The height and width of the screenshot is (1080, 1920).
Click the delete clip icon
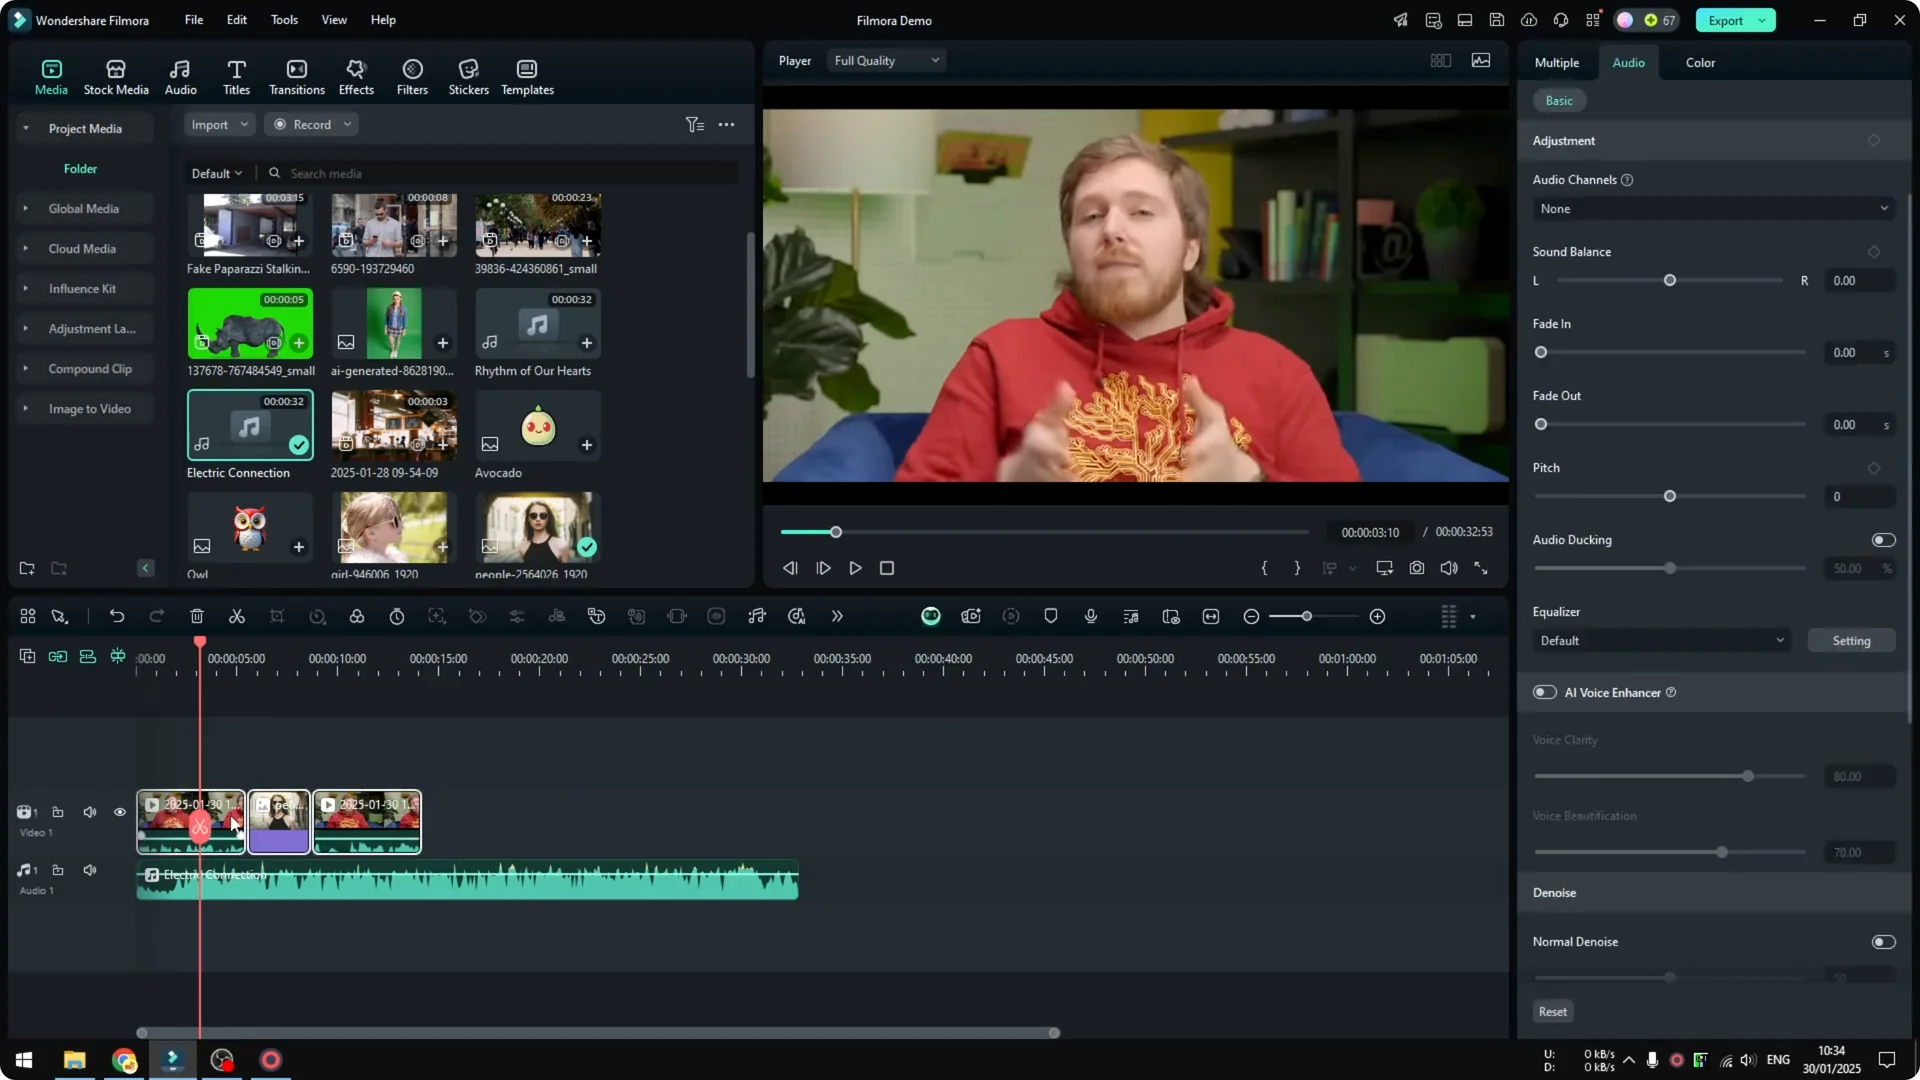pos(197,616)
